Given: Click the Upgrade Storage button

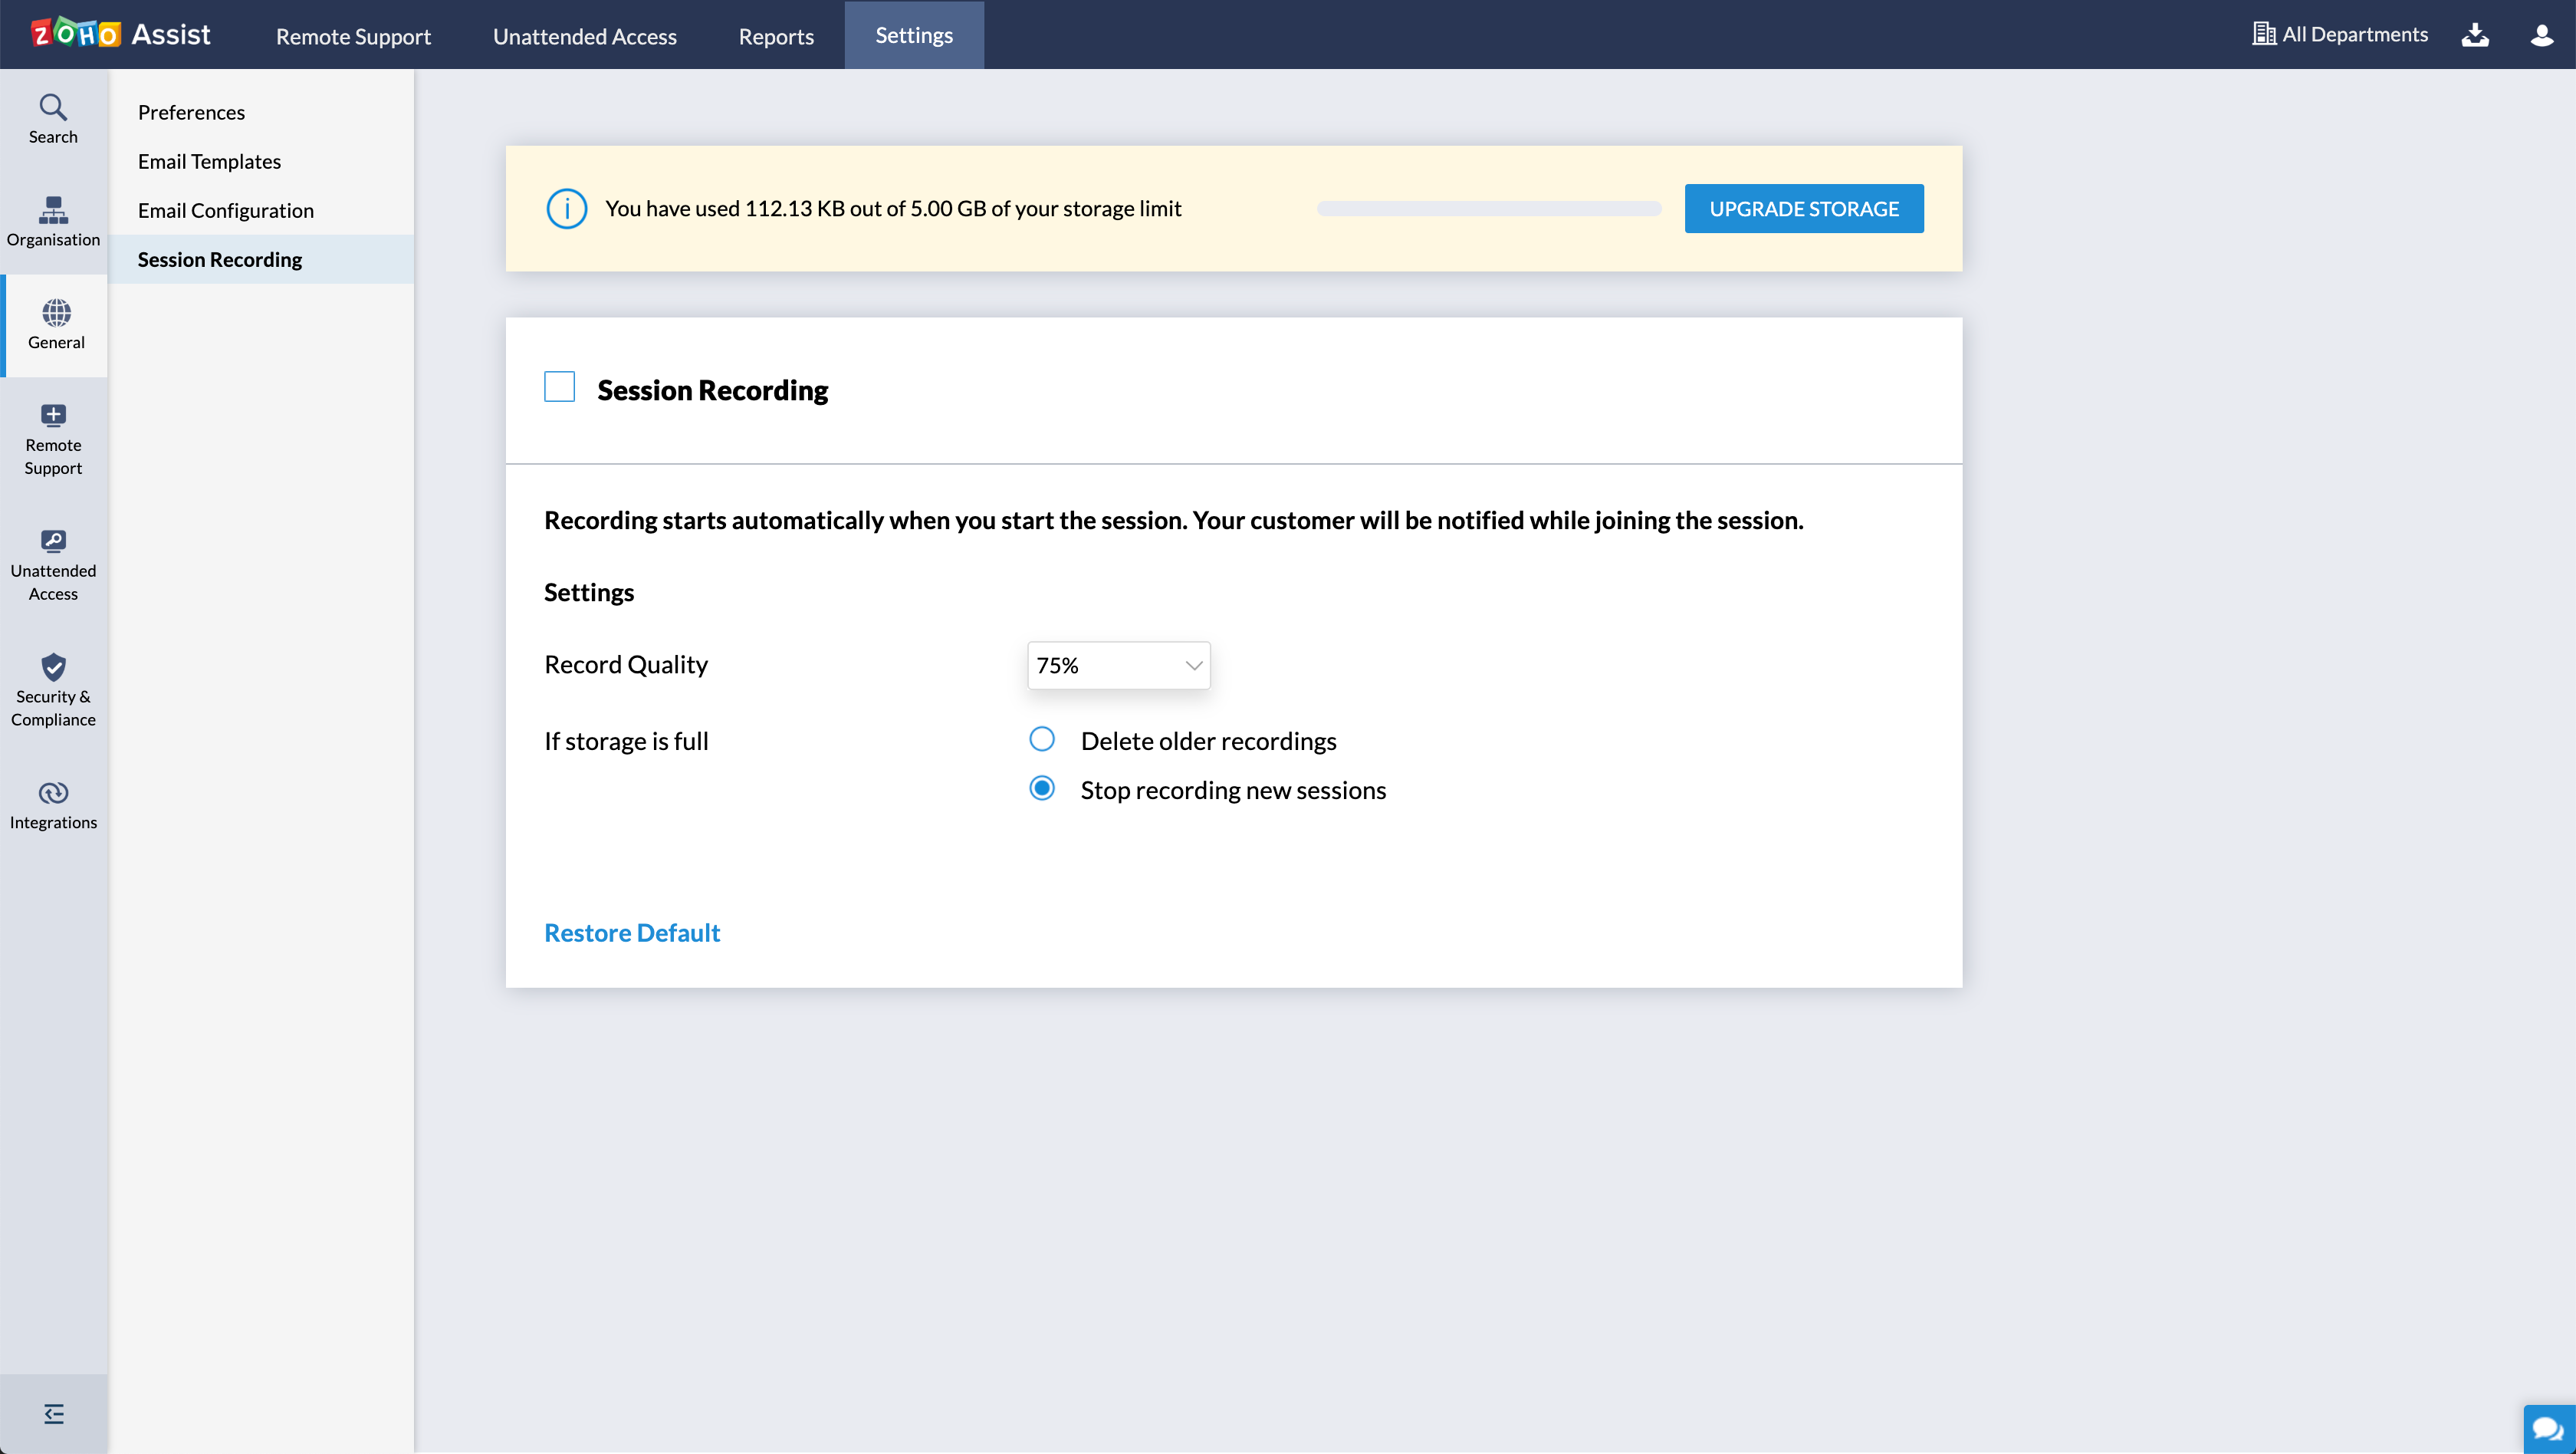Looking at the screenshot, I should pos(1803,208).
